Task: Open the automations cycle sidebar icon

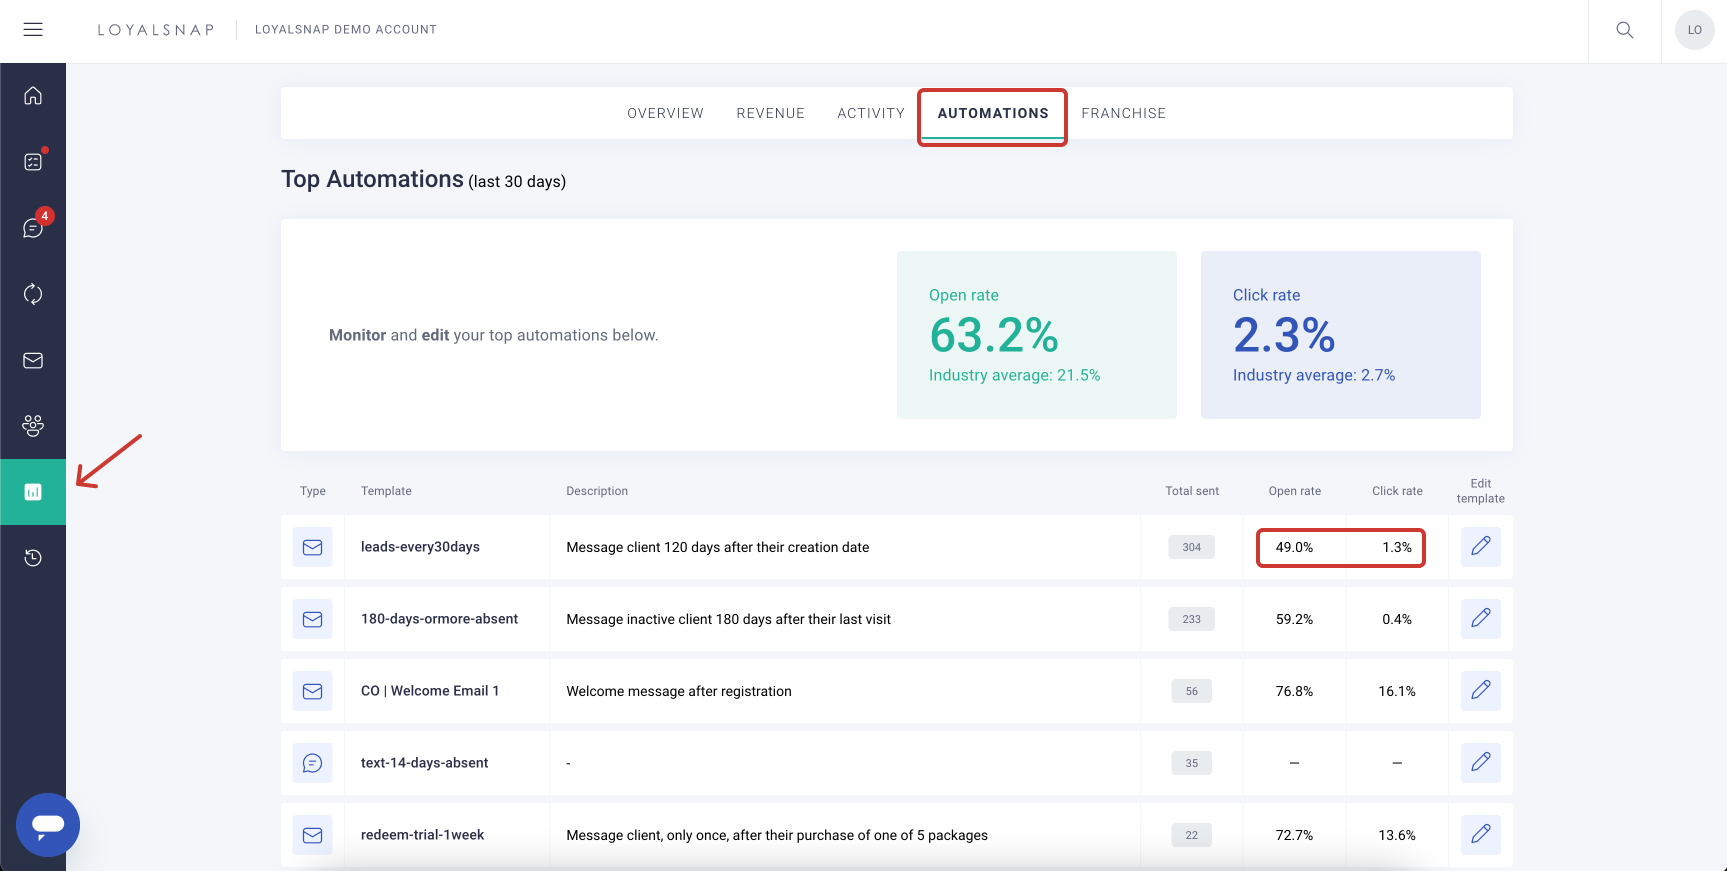Action: (33, 294)
